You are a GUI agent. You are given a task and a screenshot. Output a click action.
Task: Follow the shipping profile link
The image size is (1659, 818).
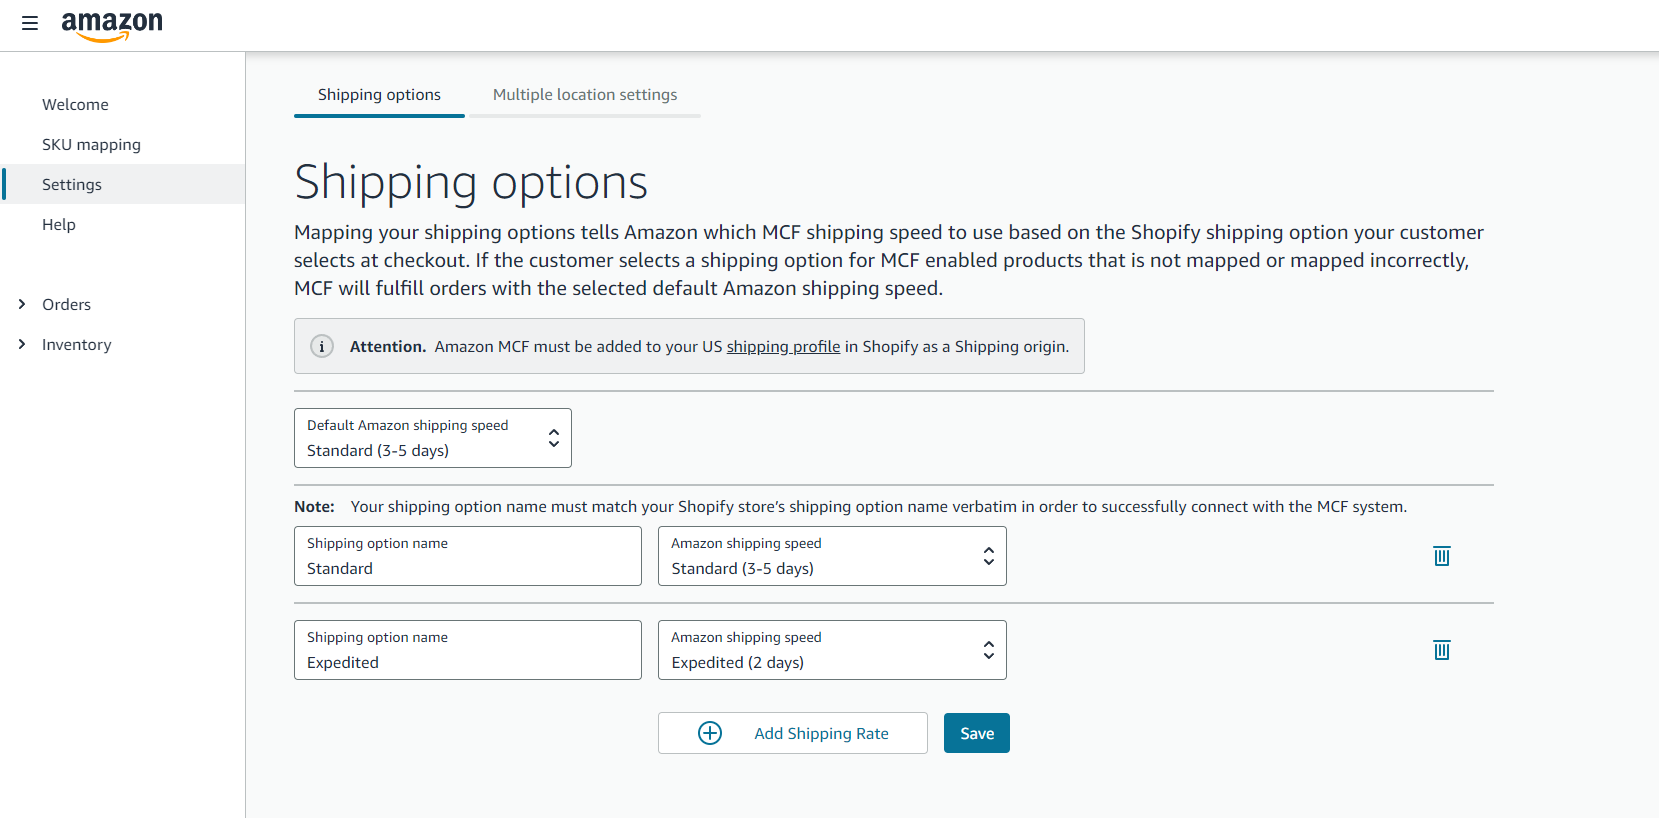[783, 347]
